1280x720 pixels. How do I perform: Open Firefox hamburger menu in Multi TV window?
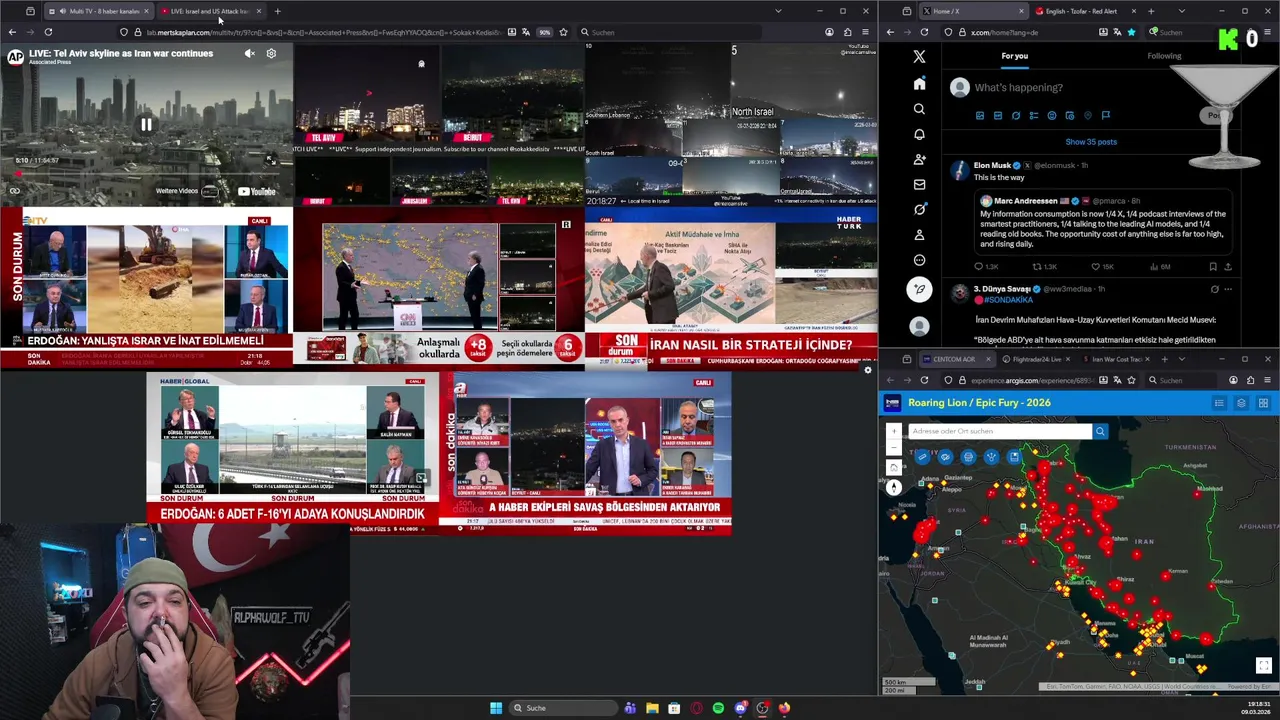865,32
